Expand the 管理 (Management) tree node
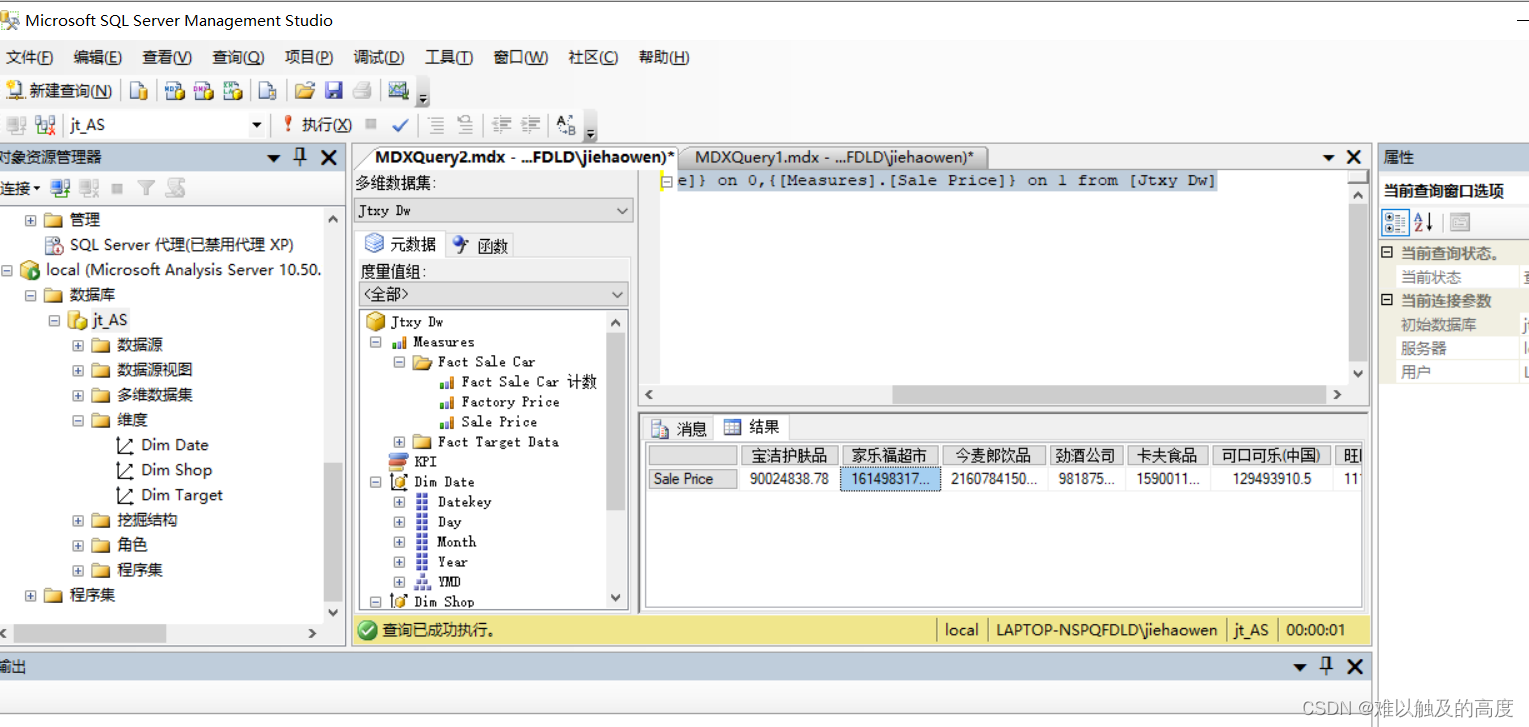This screenshot has height=727, width=1529. pos(30,220)
